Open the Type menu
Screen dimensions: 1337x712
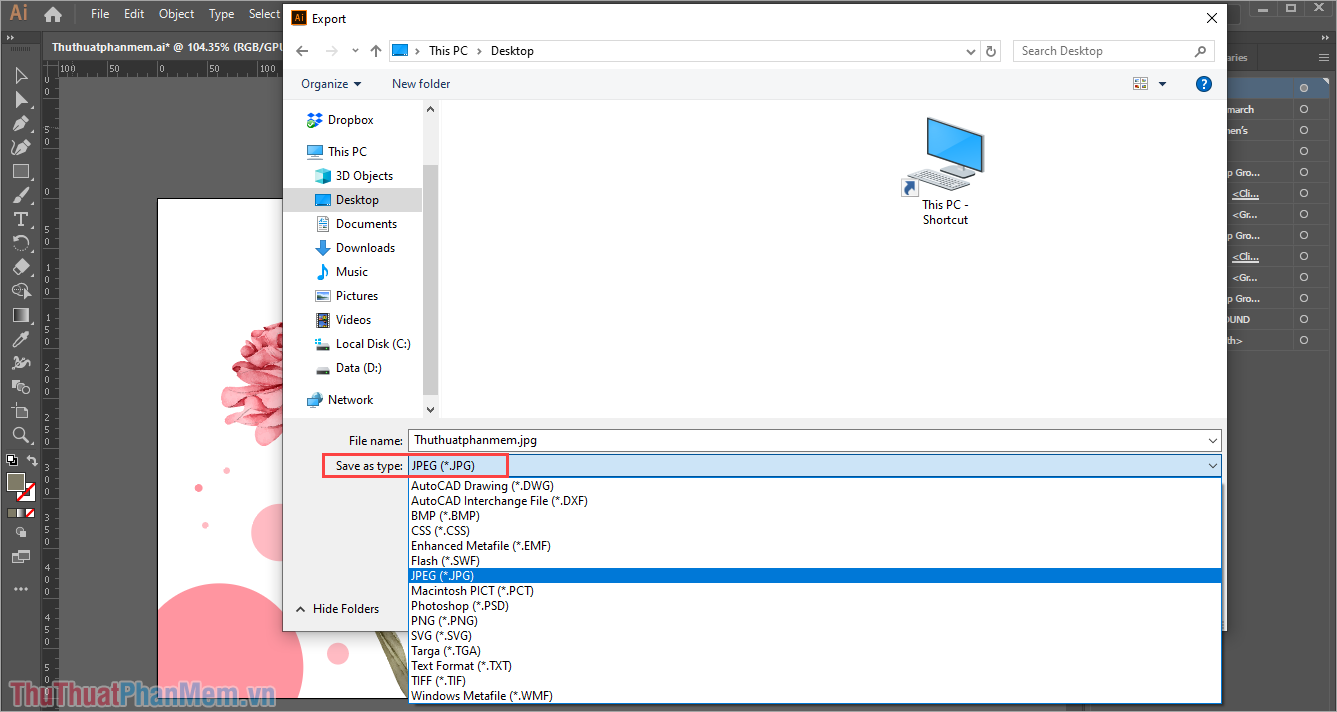tap(221, 14)
